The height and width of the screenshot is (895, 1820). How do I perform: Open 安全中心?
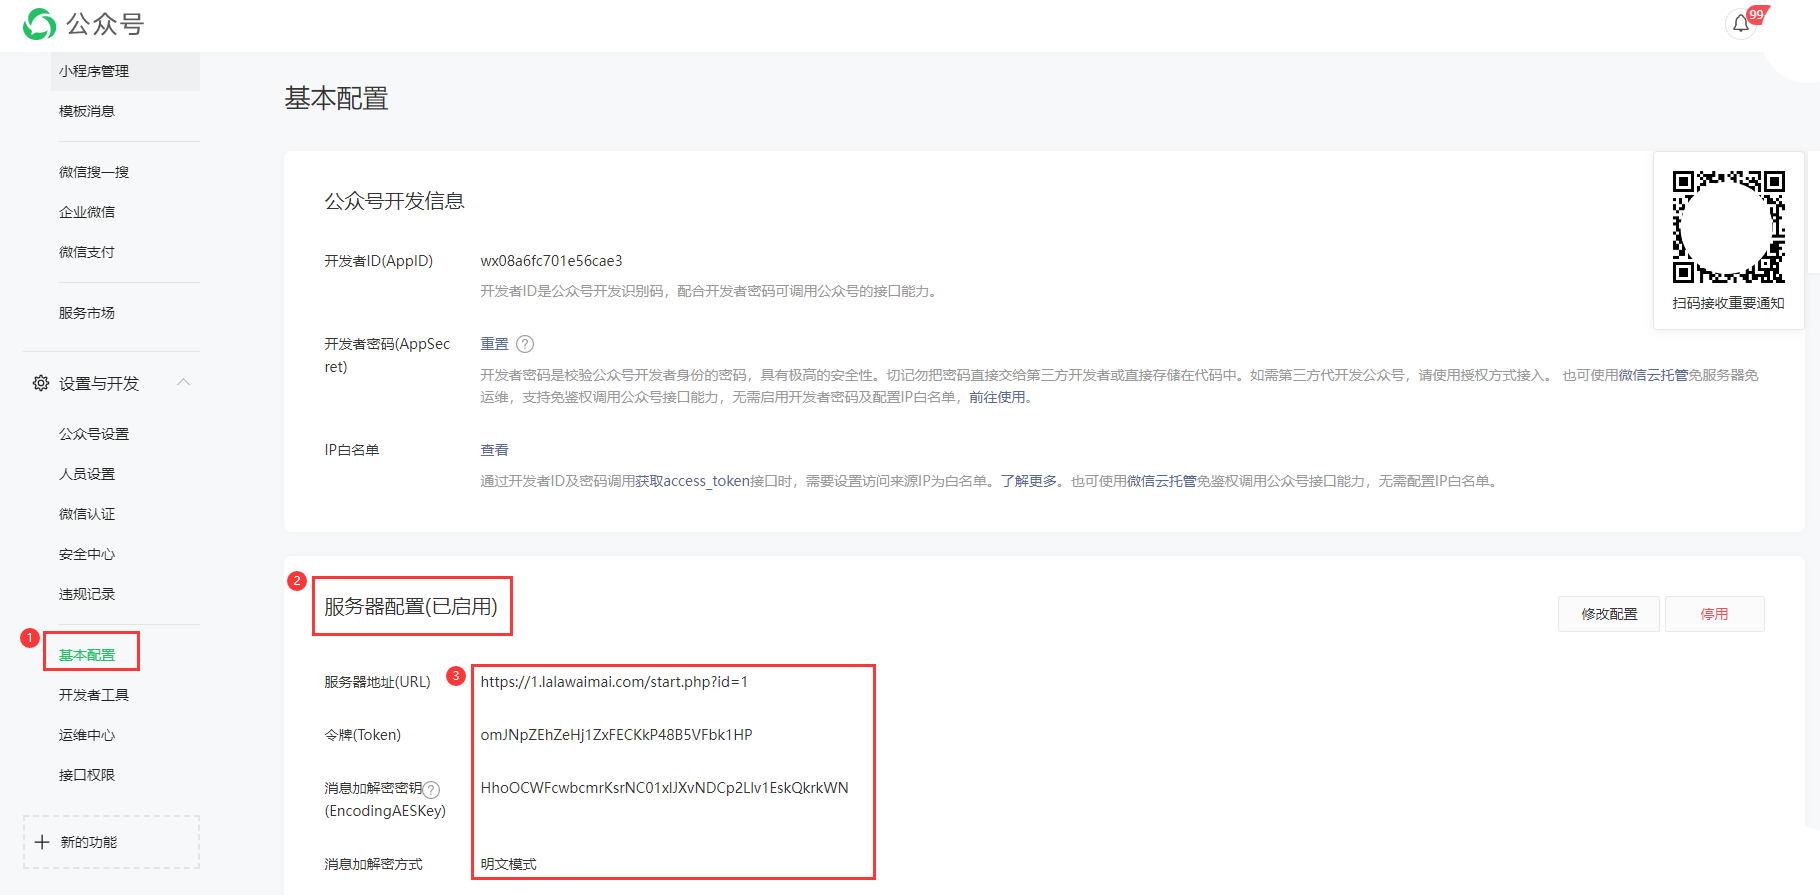(87, 554)
